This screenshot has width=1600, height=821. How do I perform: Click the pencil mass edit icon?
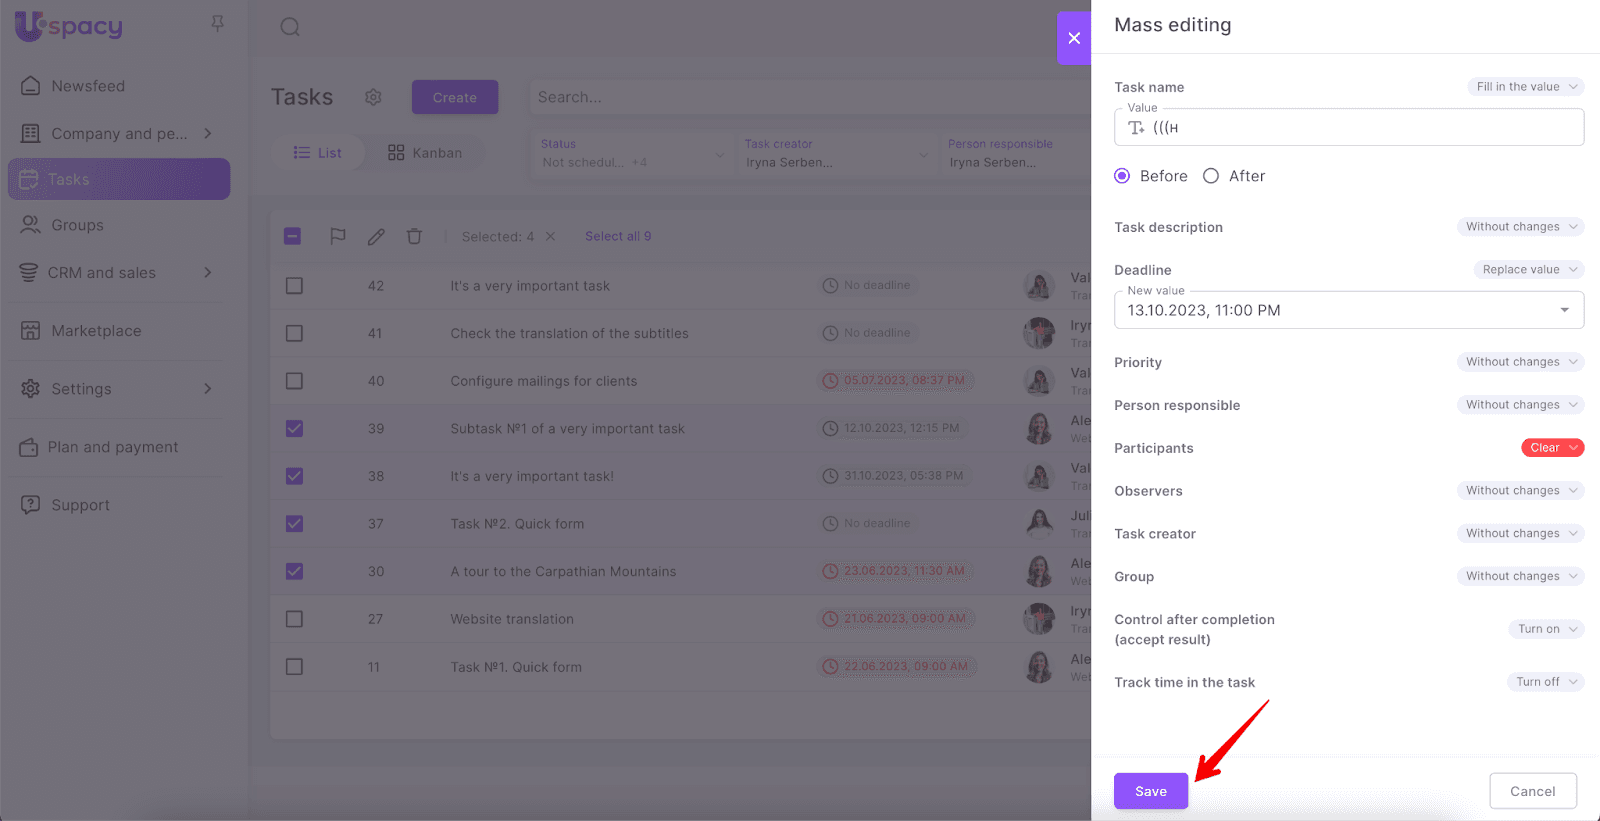(x=376, y=236)
